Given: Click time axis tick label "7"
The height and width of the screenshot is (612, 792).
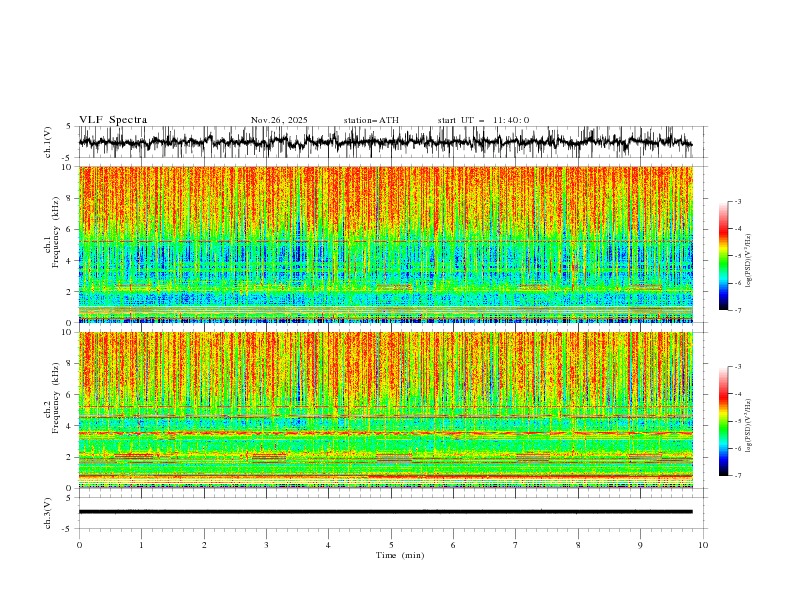Looking at the screenshot, I should 516,545.
